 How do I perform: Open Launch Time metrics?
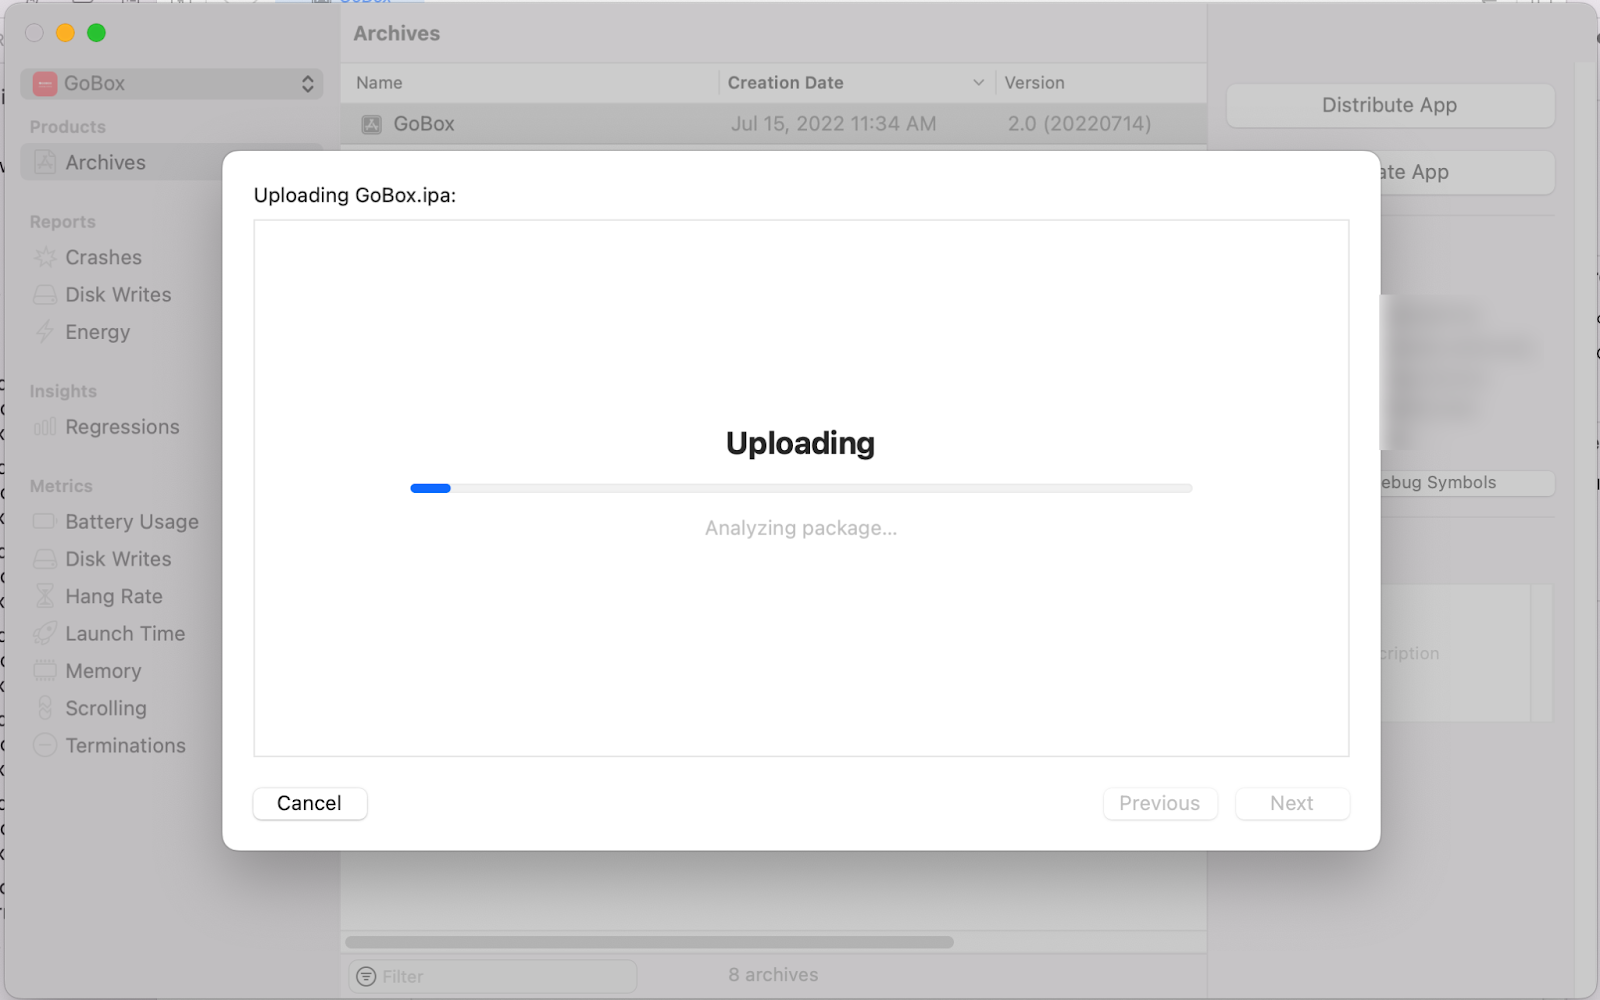[x=125, y=634]
